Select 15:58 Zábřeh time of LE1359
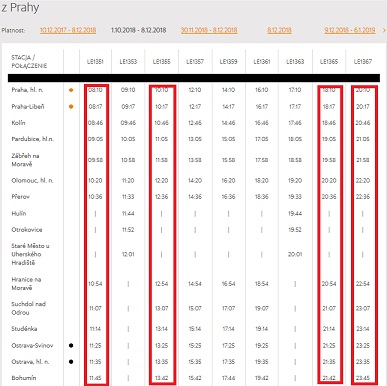This screenshot has width=387, height=386. [228, 160]
